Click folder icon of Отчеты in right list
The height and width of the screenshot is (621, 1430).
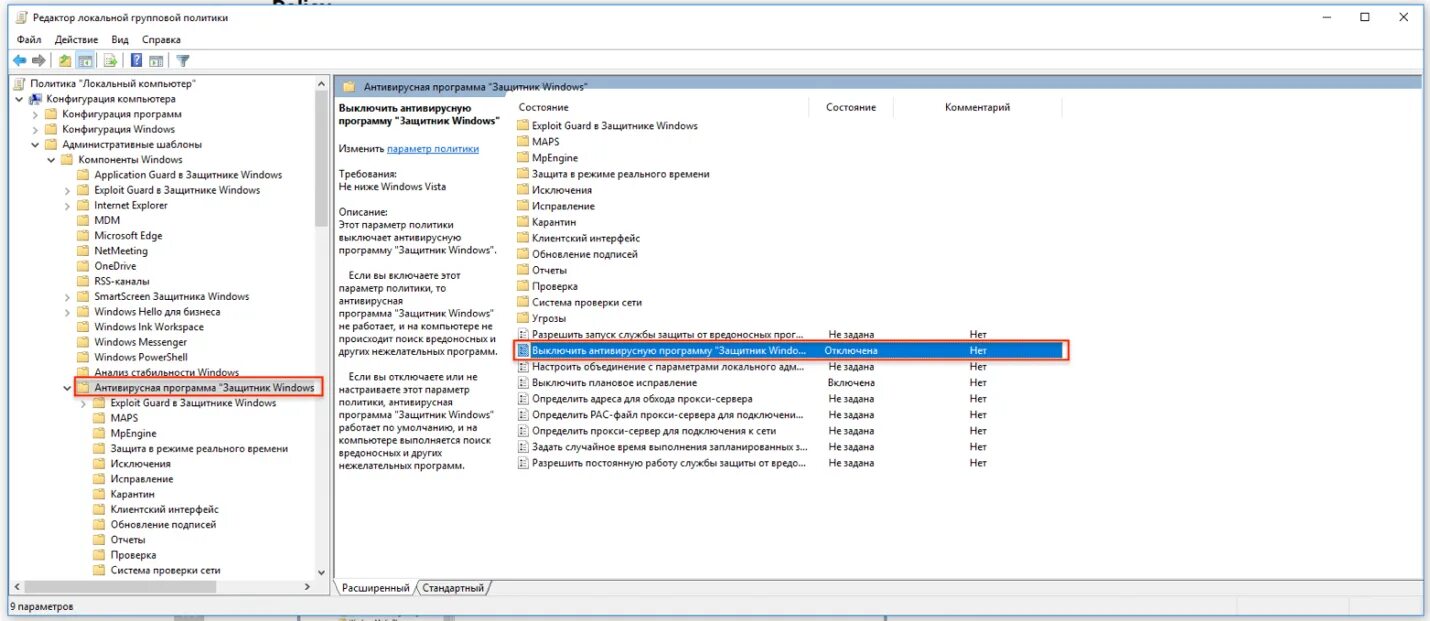point(523,270)
